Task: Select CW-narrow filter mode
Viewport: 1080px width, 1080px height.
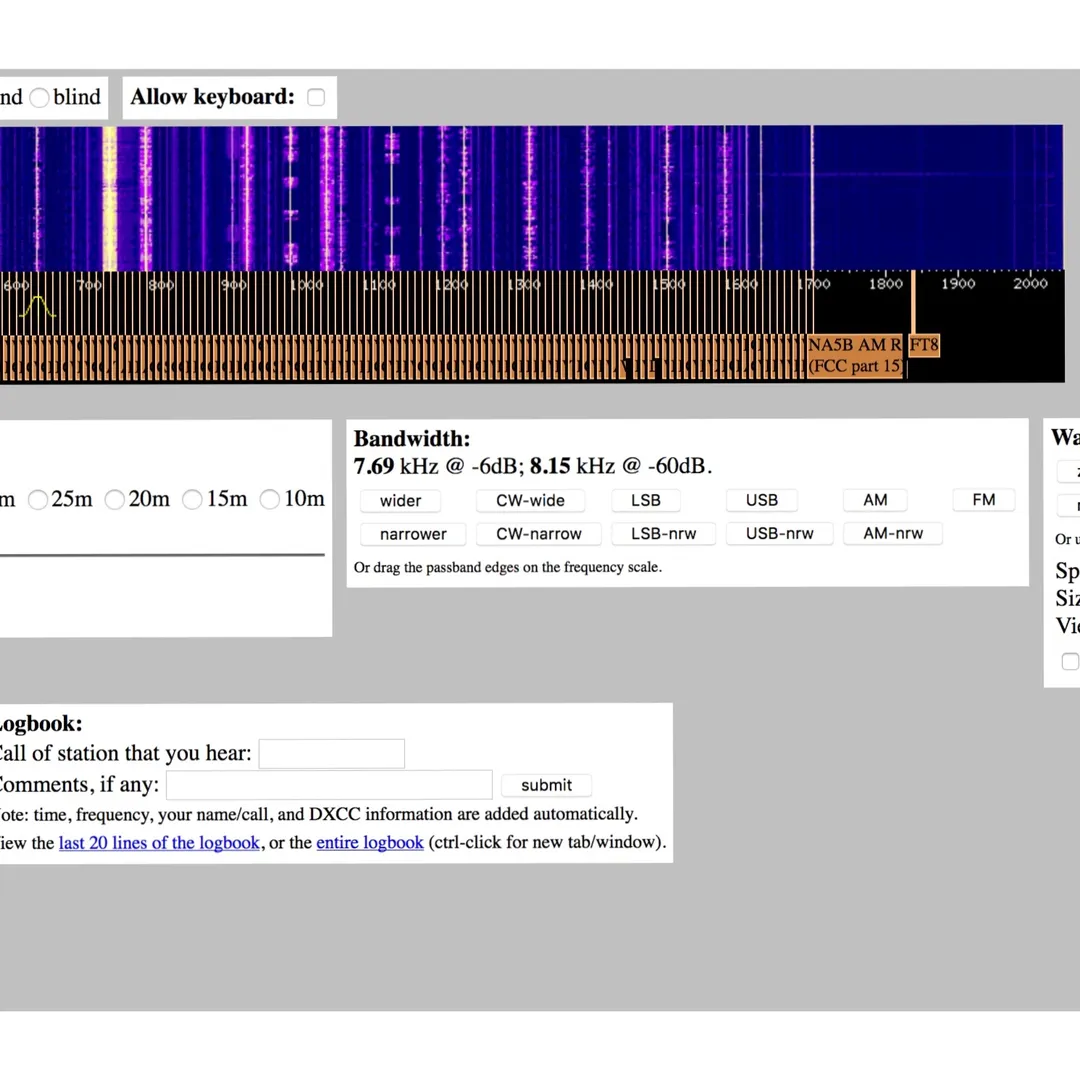Action: (x=538, y=534)
